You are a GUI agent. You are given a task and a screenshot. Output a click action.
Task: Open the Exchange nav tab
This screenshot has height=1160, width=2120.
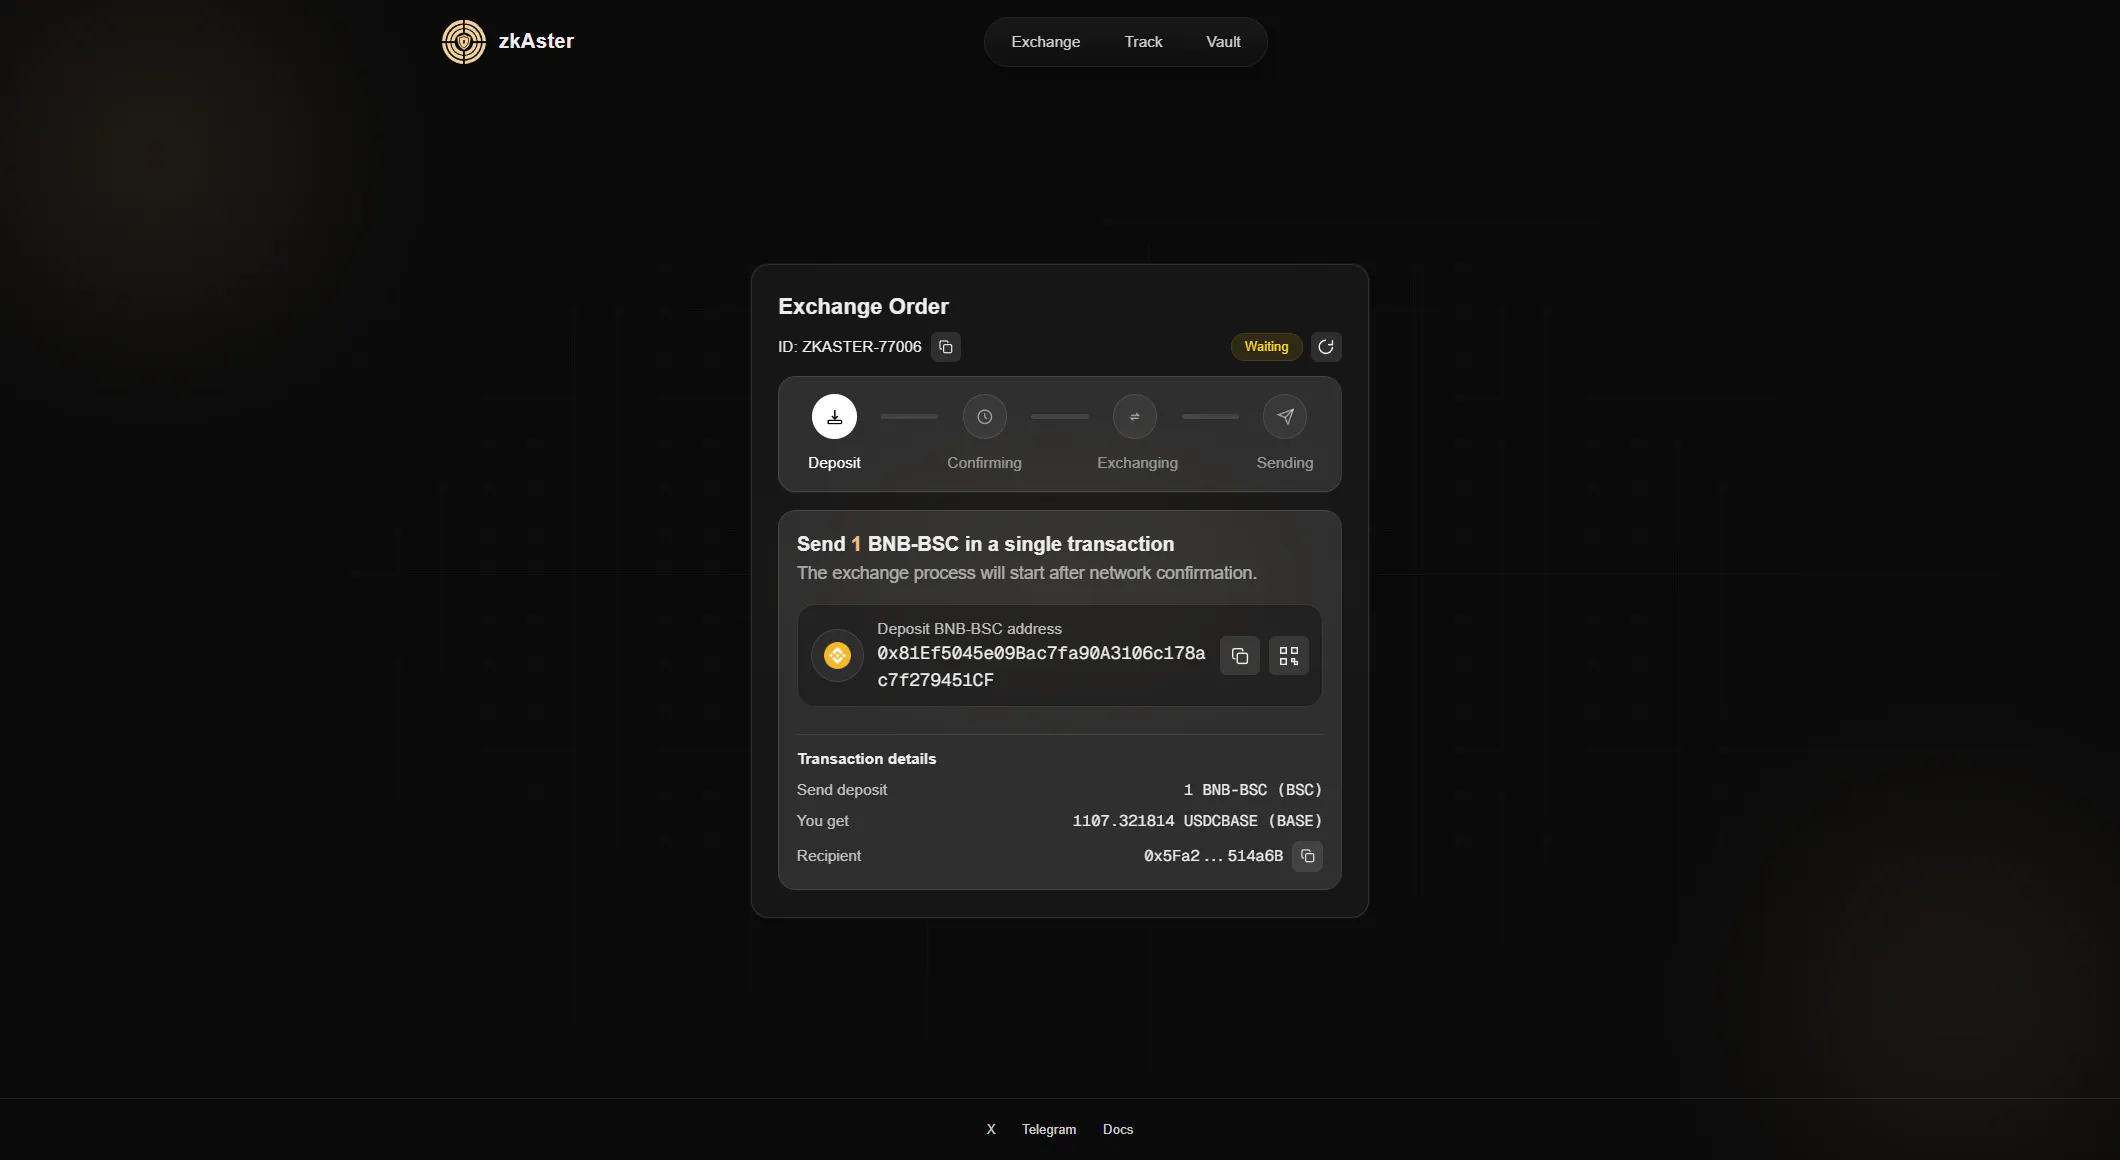[x=1045, y=42]
